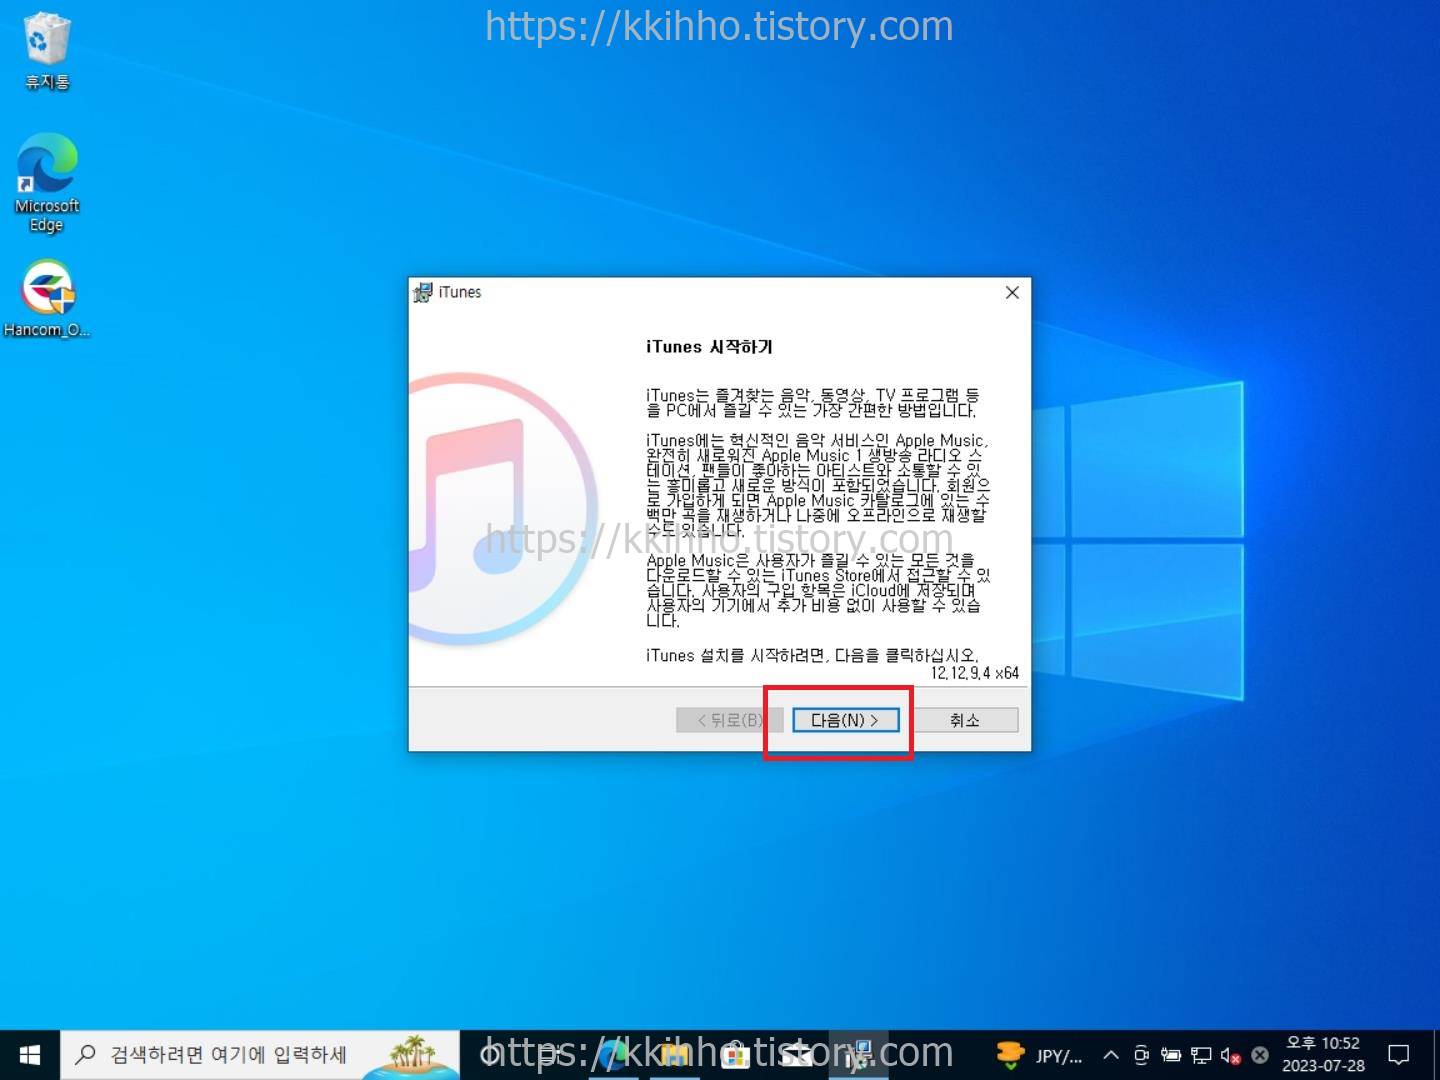Open Microsoft Store from the taskbar

point(735,1055)
